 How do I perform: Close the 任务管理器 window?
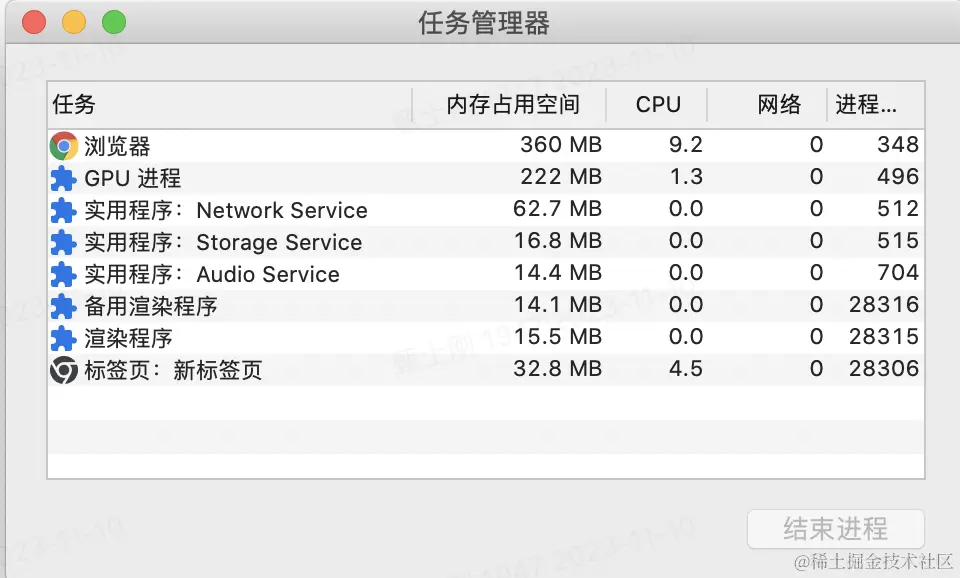click(x=34, y=22)
